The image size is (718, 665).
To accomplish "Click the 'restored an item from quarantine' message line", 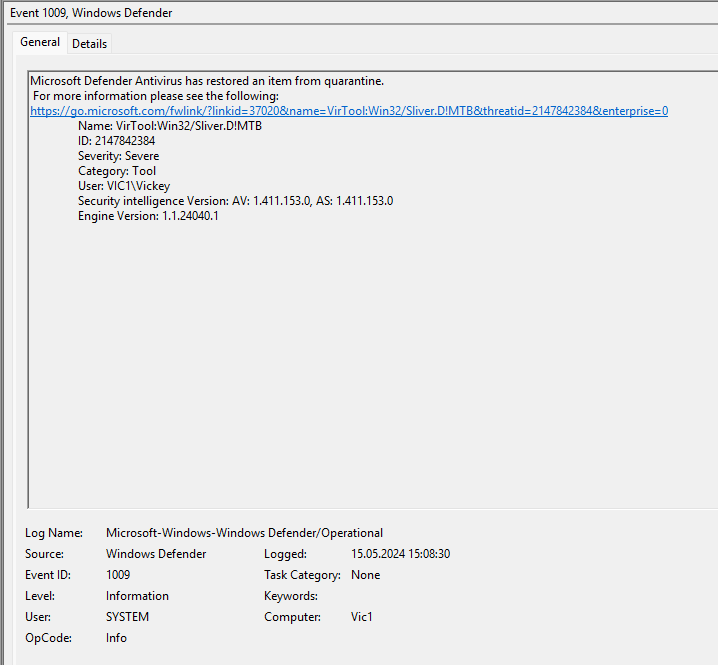I will point(207,81).
